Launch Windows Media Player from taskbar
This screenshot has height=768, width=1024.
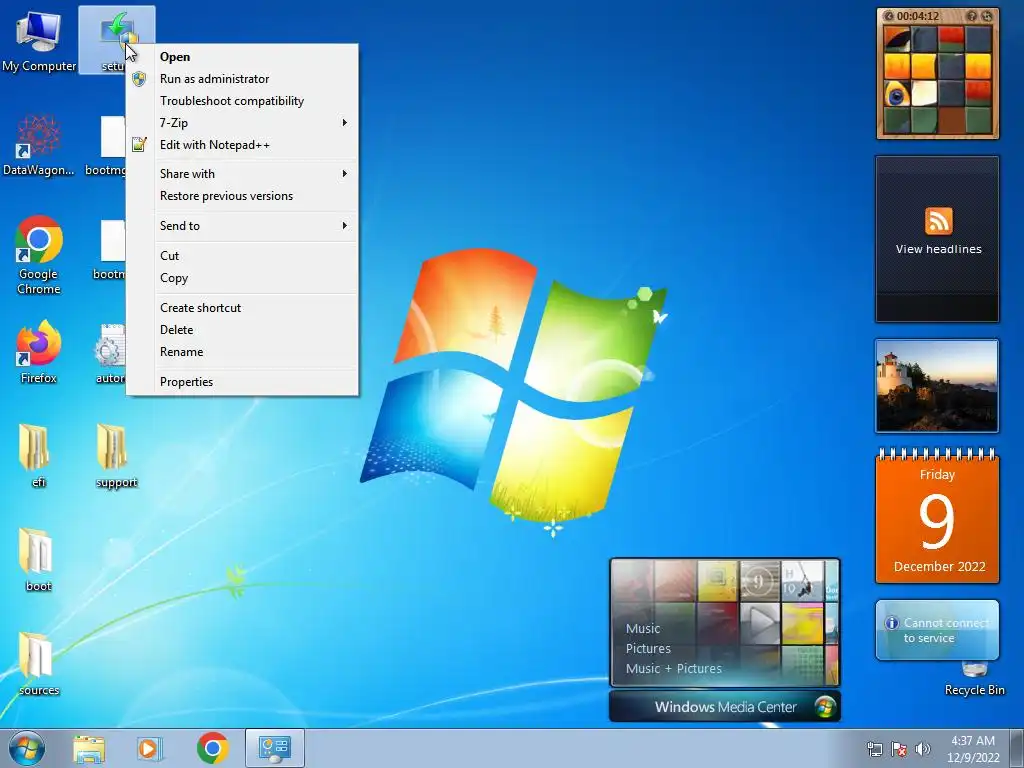coord(149,748)
